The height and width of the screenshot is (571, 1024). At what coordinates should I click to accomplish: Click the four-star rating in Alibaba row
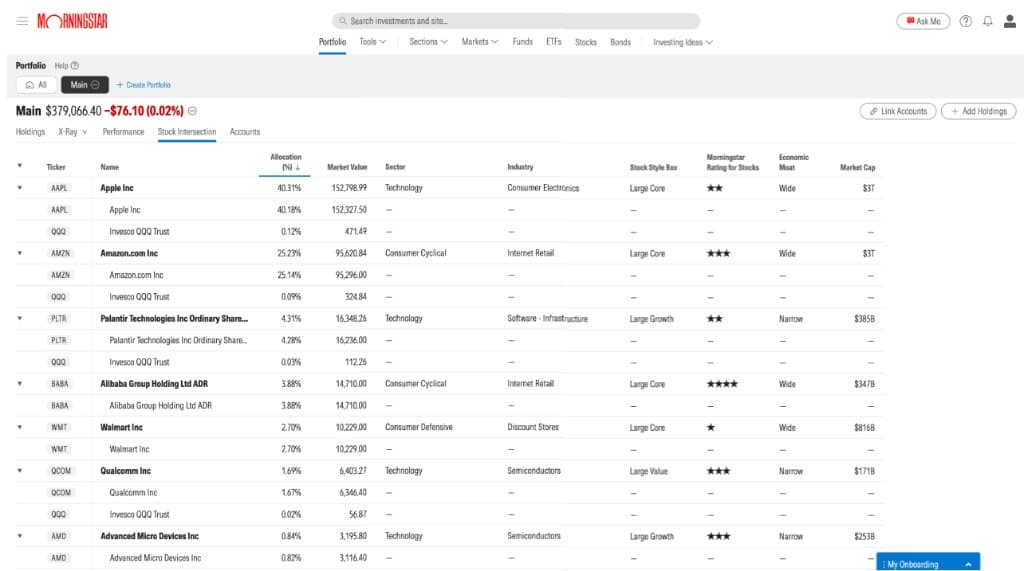click(722, 384)
